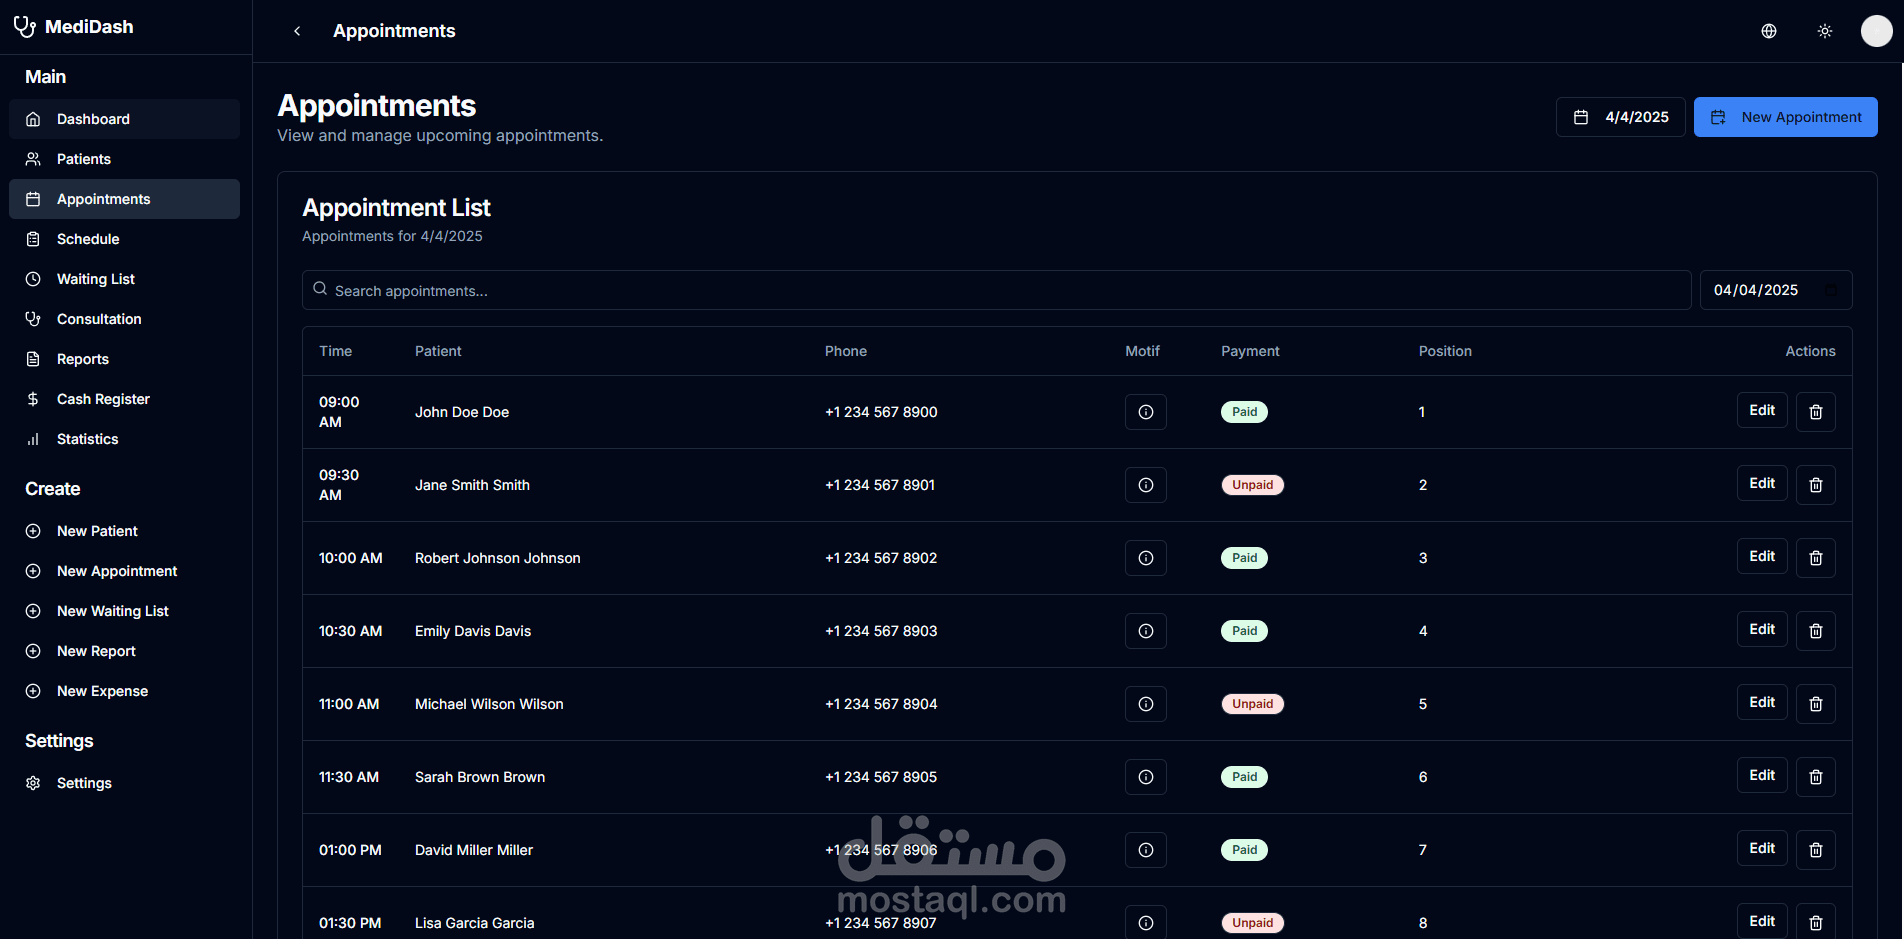1904x939 pixels.
Task: Click Paid badge for Robert Johnson Johnson
Action: coord(1244,558)
